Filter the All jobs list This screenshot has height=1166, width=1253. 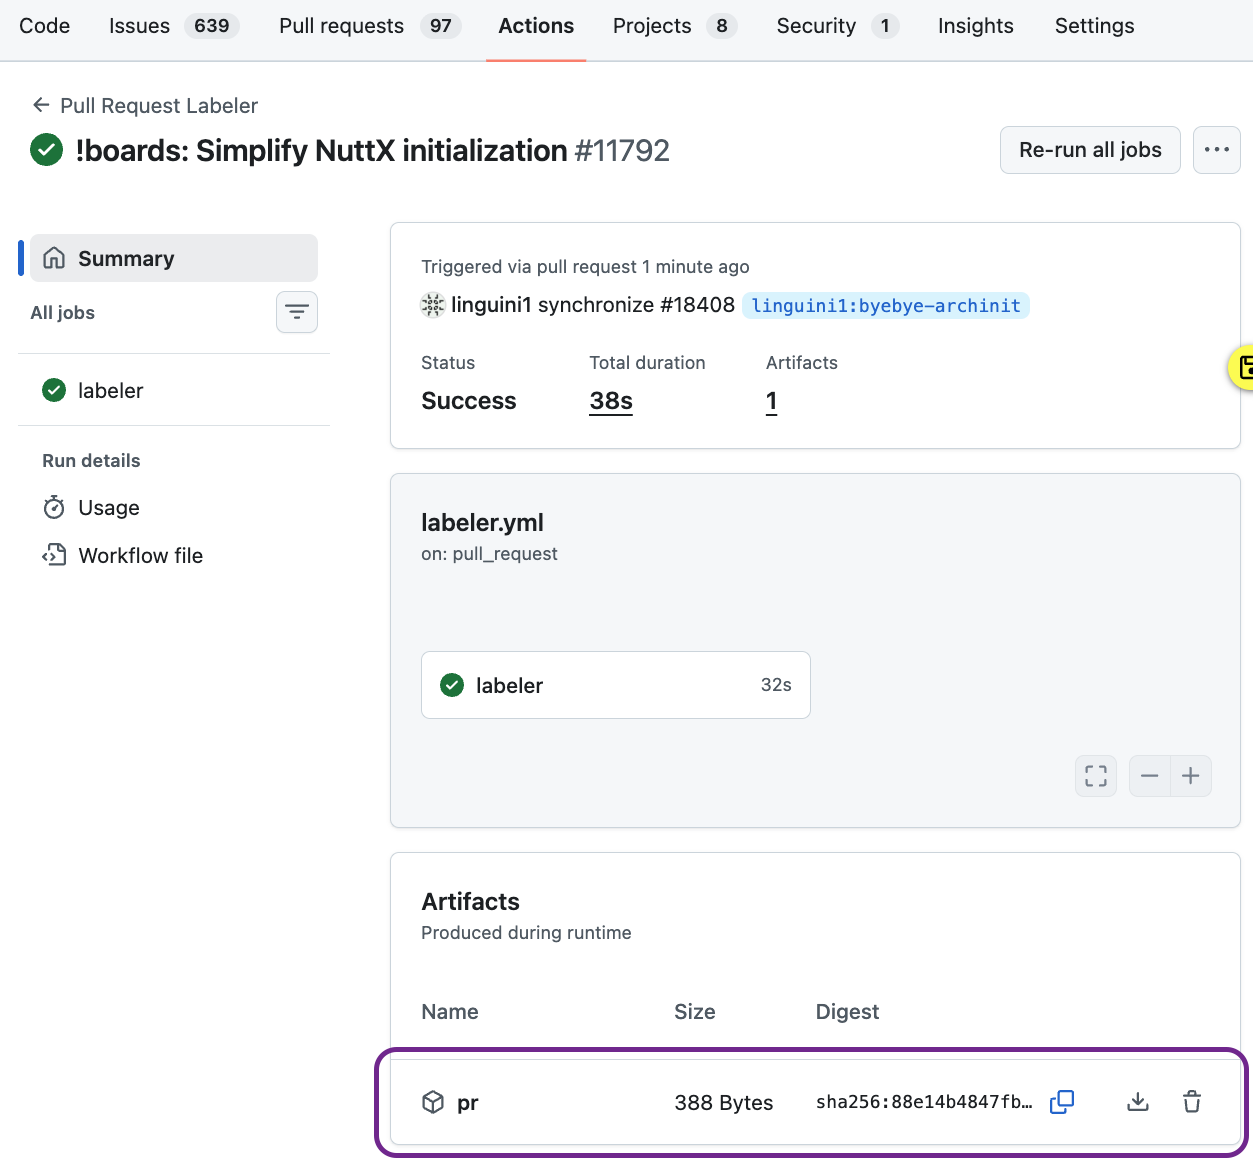(296, 312)
